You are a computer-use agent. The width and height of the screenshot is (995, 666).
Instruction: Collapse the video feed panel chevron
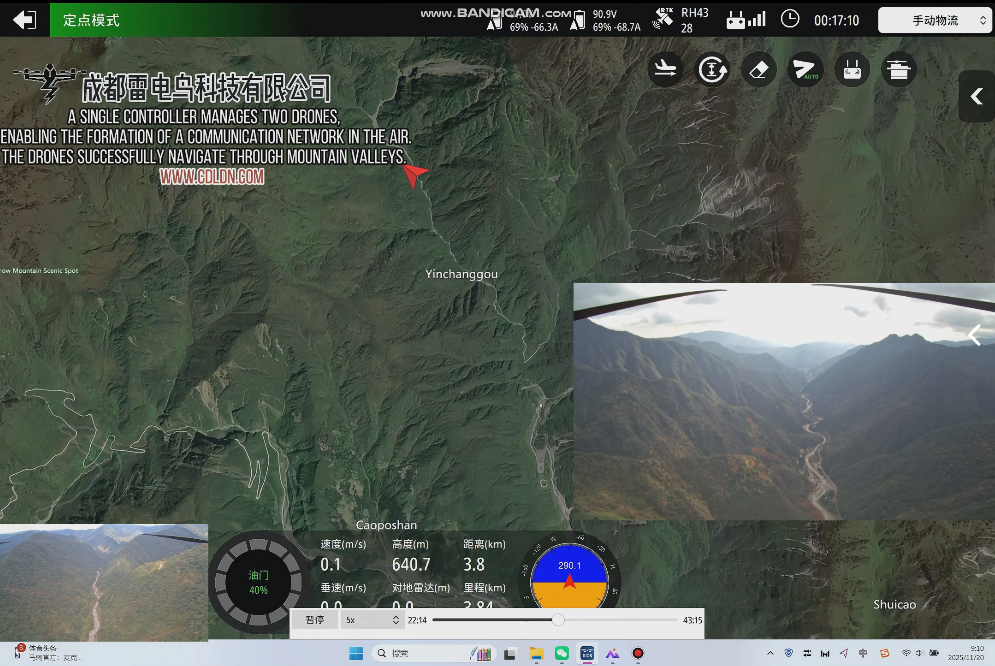coord(973,335)
